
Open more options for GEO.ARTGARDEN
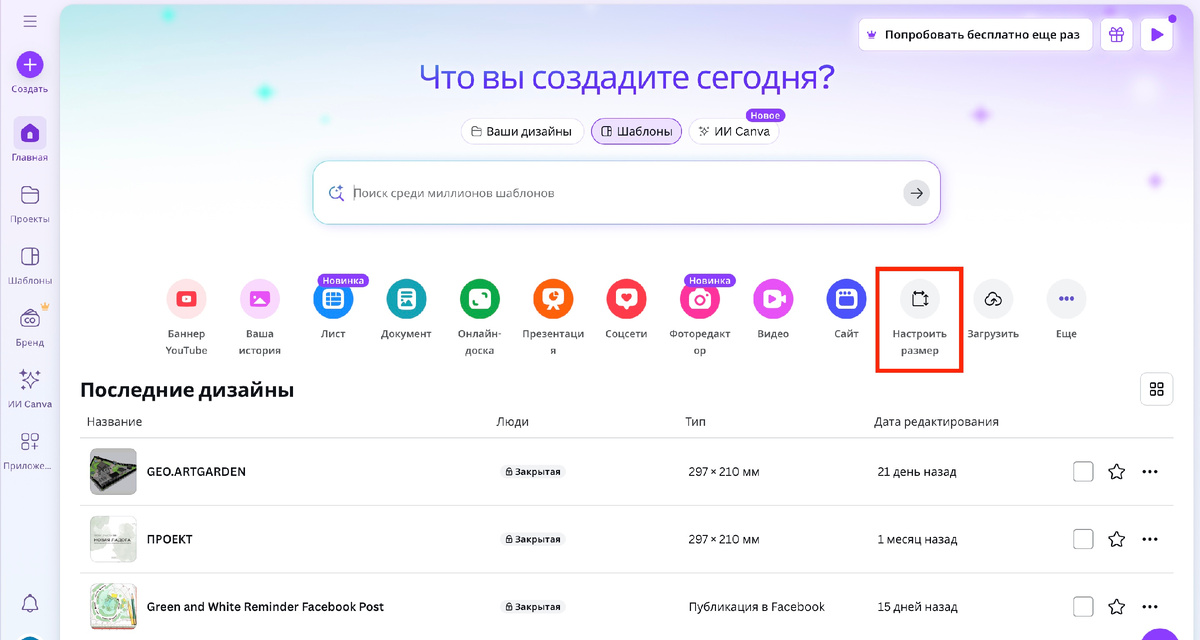1150,471
